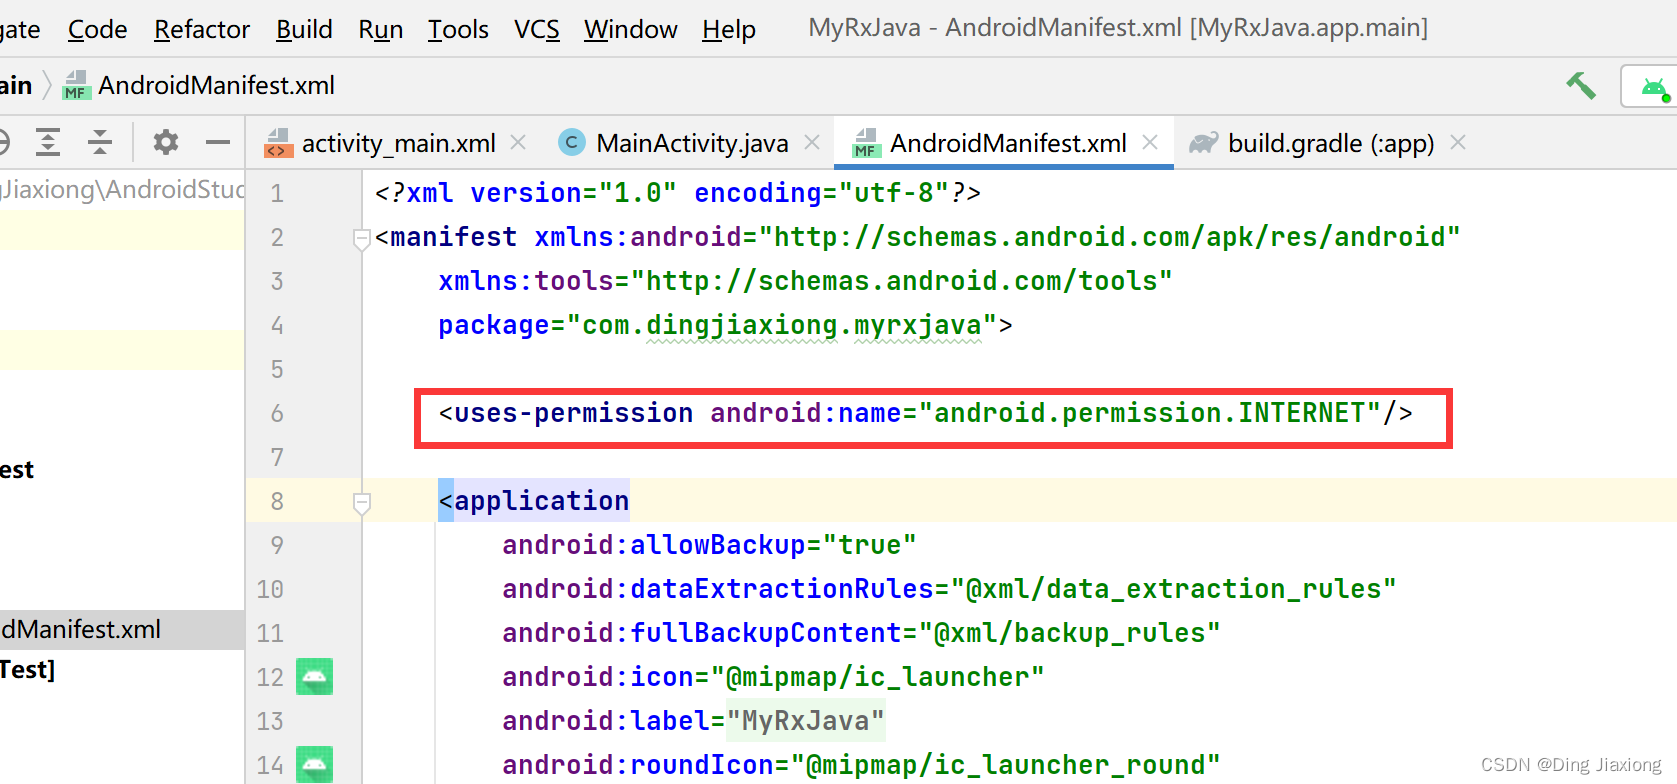
Task: Close the AndroidManifest.xml tab
Action: [x=1150, y=143]
